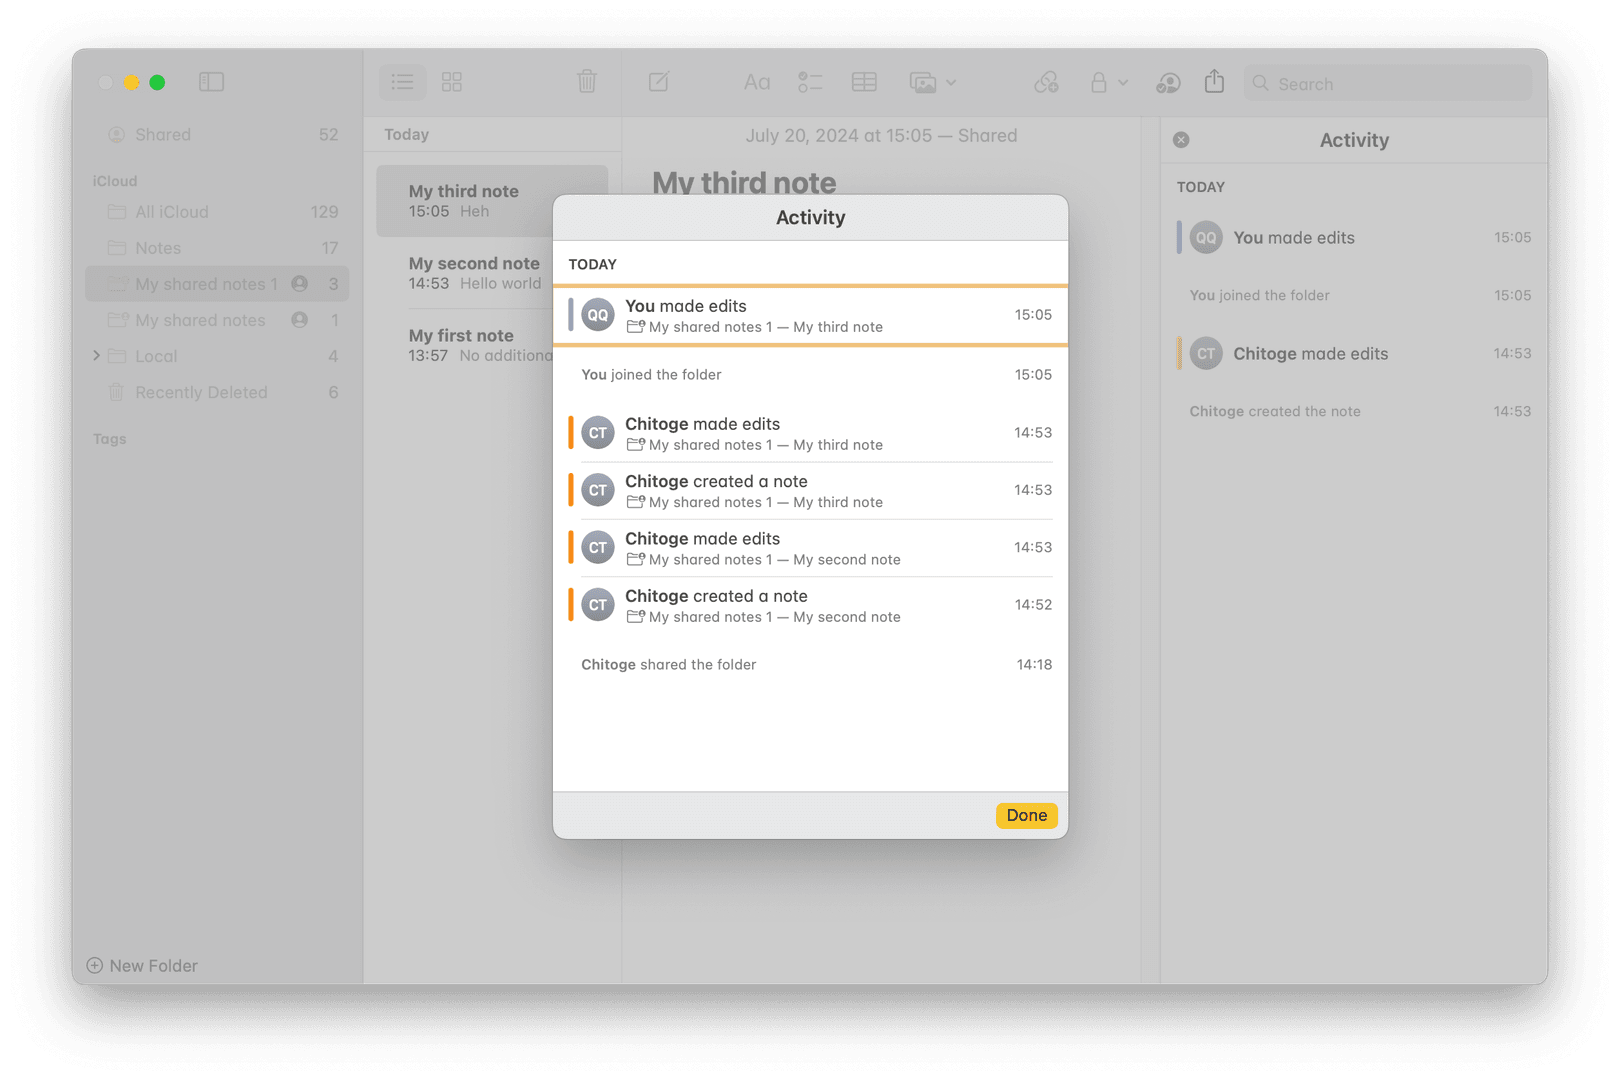
Task: Click the share export icon
Action: 1214,82
